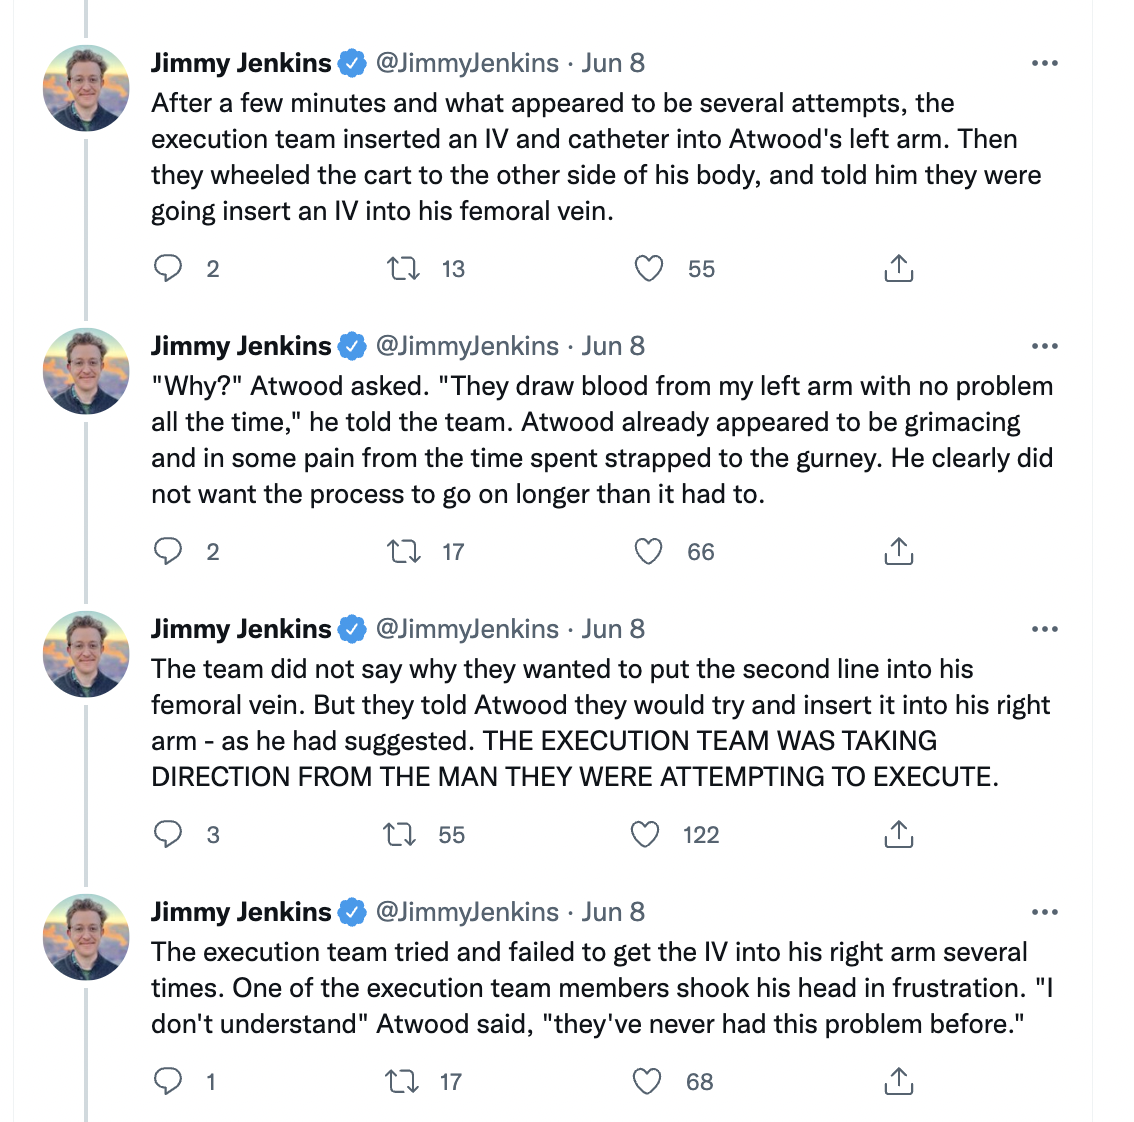Open more options on the third tweet
1134x1122 pixels.
pos(1044,629)
